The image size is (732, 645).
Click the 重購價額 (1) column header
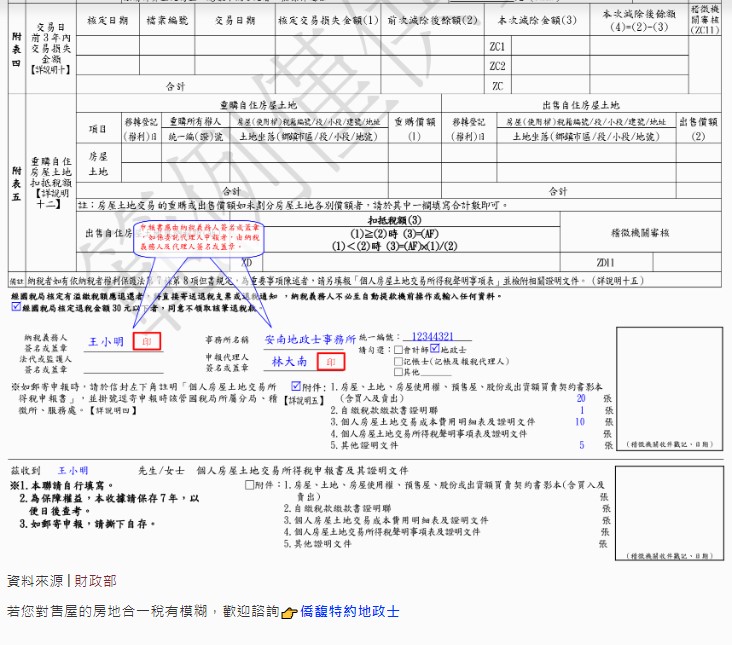coord(415,129)
